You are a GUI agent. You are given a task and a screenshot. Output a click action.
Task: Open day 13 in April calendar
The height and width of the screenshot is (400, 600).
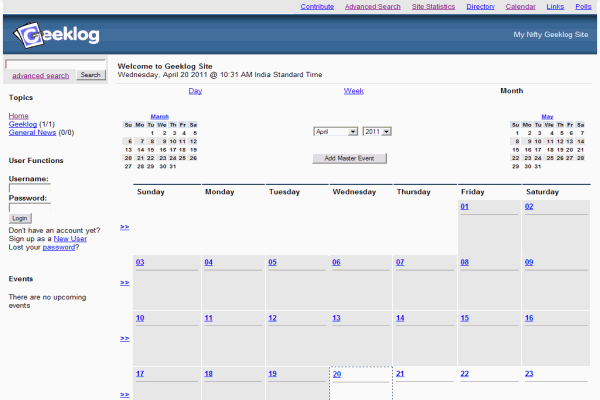click(336, 318)
